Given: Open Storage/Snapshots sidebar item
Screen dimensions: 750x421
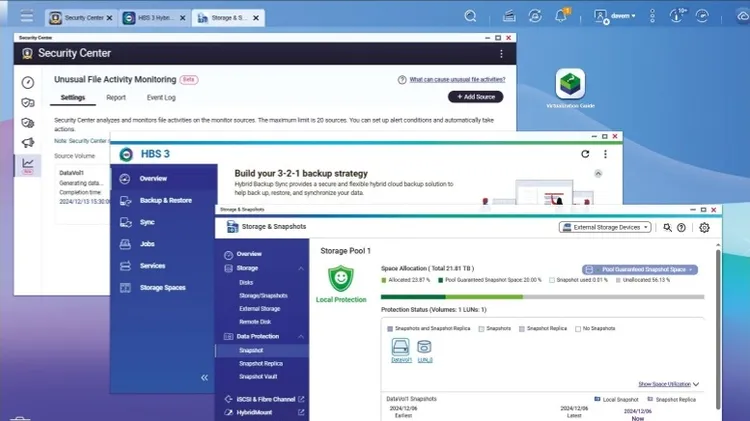Looking at the screenshot, I should click(x=262, y=296).
